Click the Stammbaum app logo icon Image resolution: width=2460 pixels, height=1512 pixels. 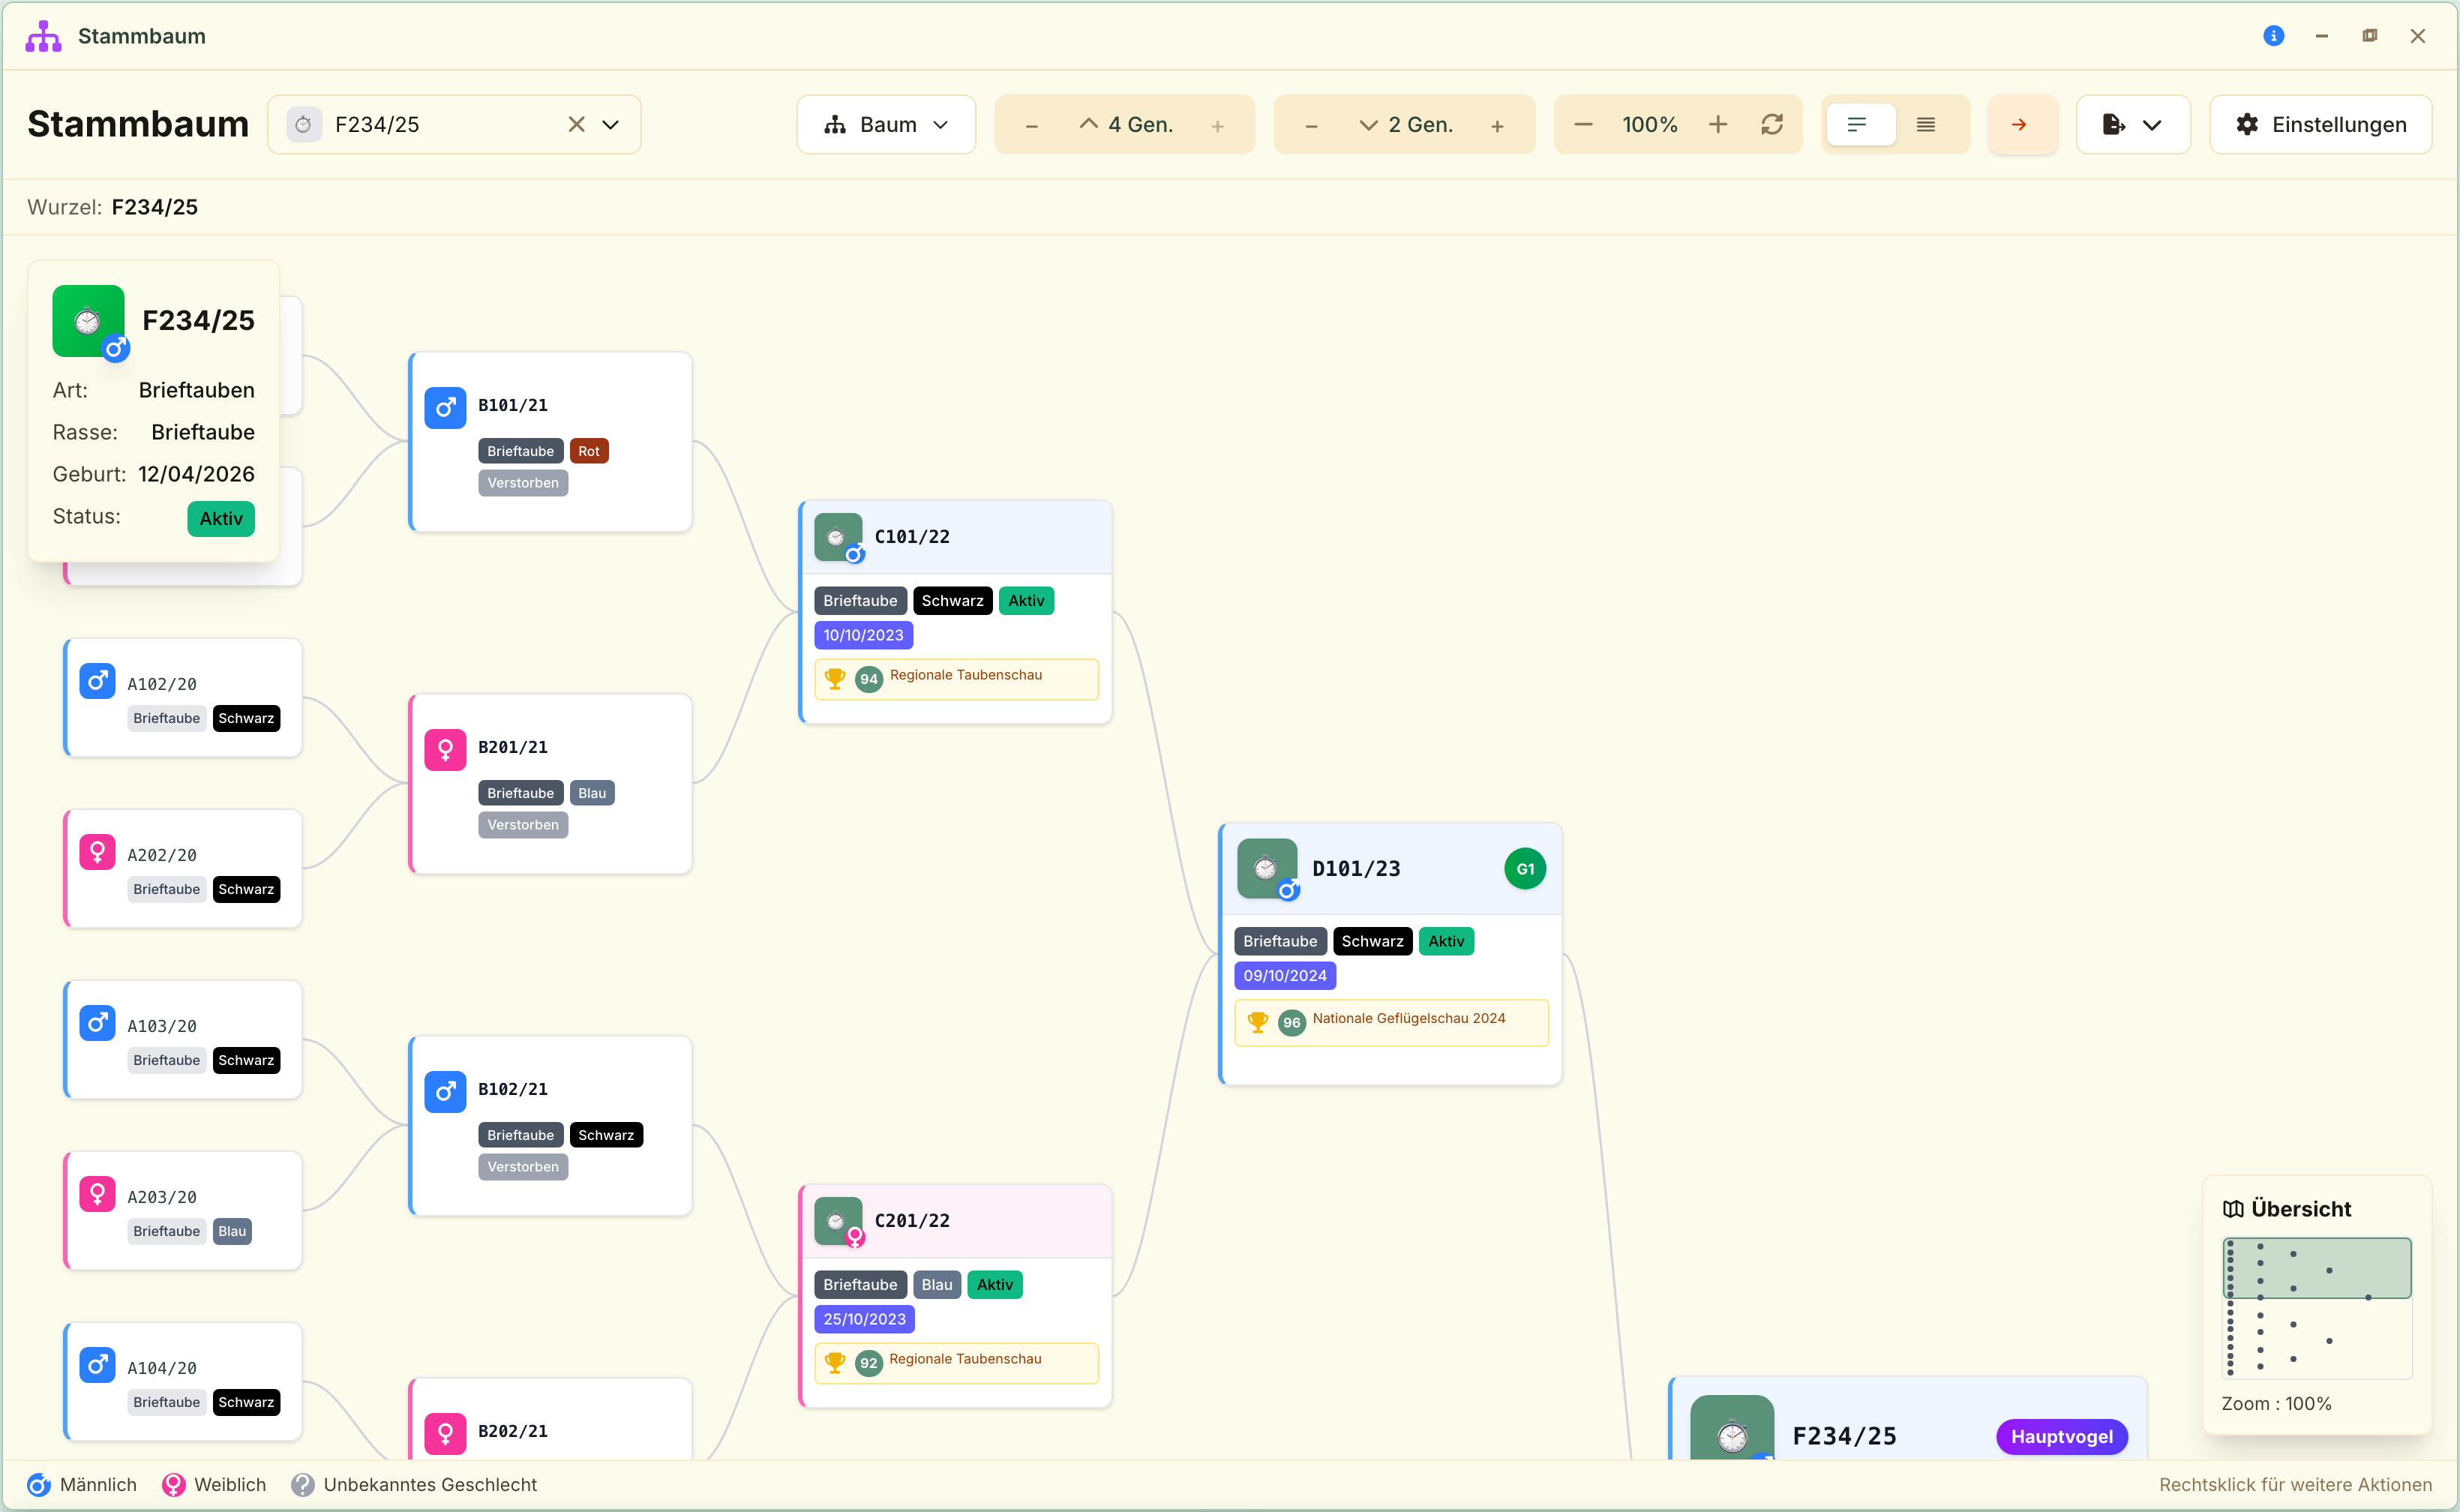[x=43, y=36]
